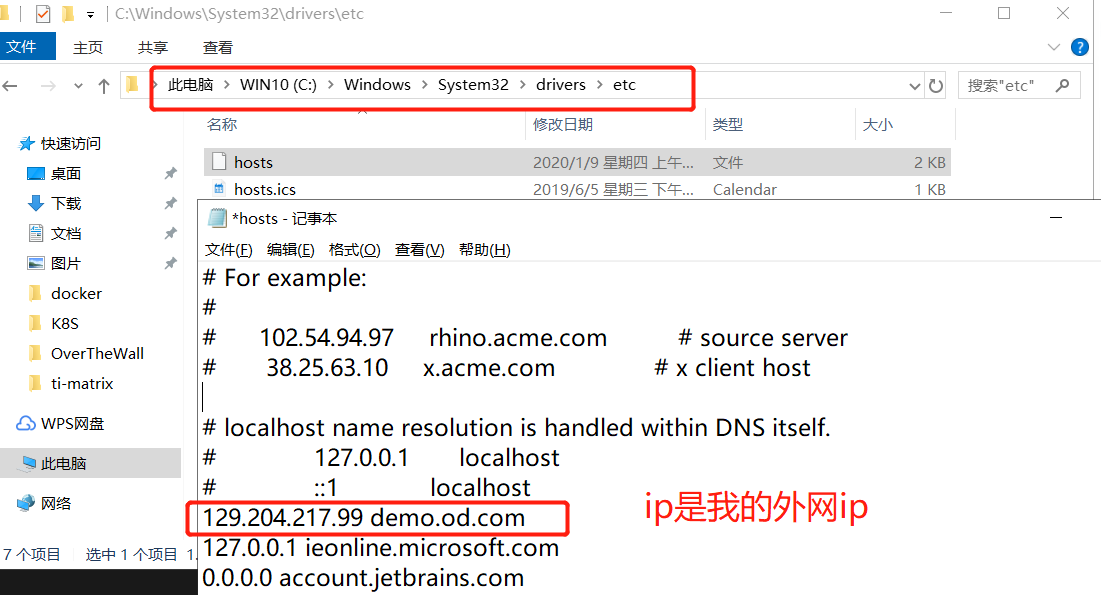Select the hosts.ics calendar file icon
The height and width of the screenshot is (595, 1101).
[219, 189]
